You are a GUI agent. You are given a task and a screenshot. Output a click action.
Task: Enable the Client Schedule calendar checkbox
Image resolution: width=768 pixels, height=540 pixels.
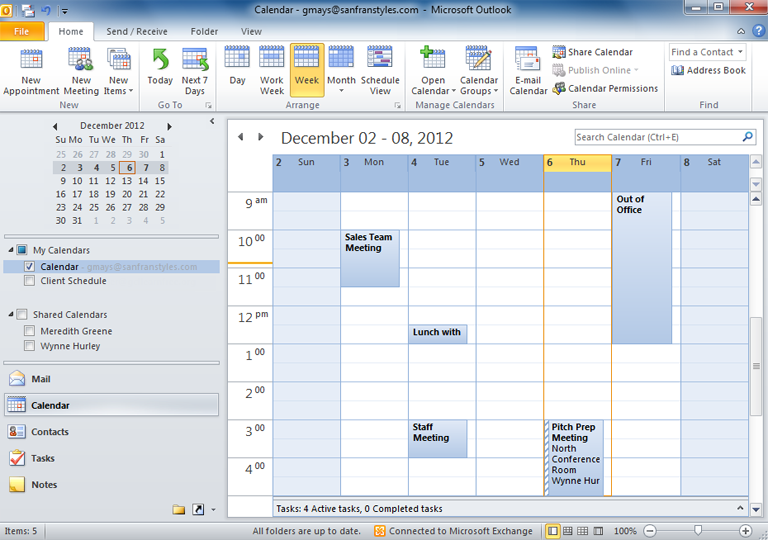coord(30,281)
